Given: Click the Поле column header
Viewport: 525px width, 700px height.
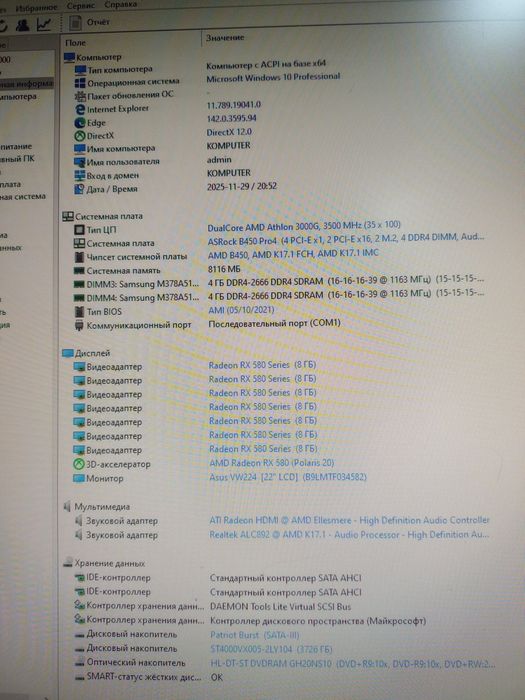Looking at the screenshot, I should pyautogui.click(x=75, y=43).
